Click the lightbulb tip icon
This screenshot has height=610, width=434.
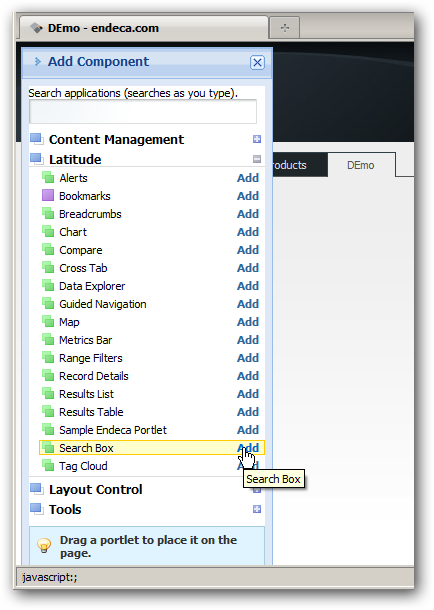44,545
